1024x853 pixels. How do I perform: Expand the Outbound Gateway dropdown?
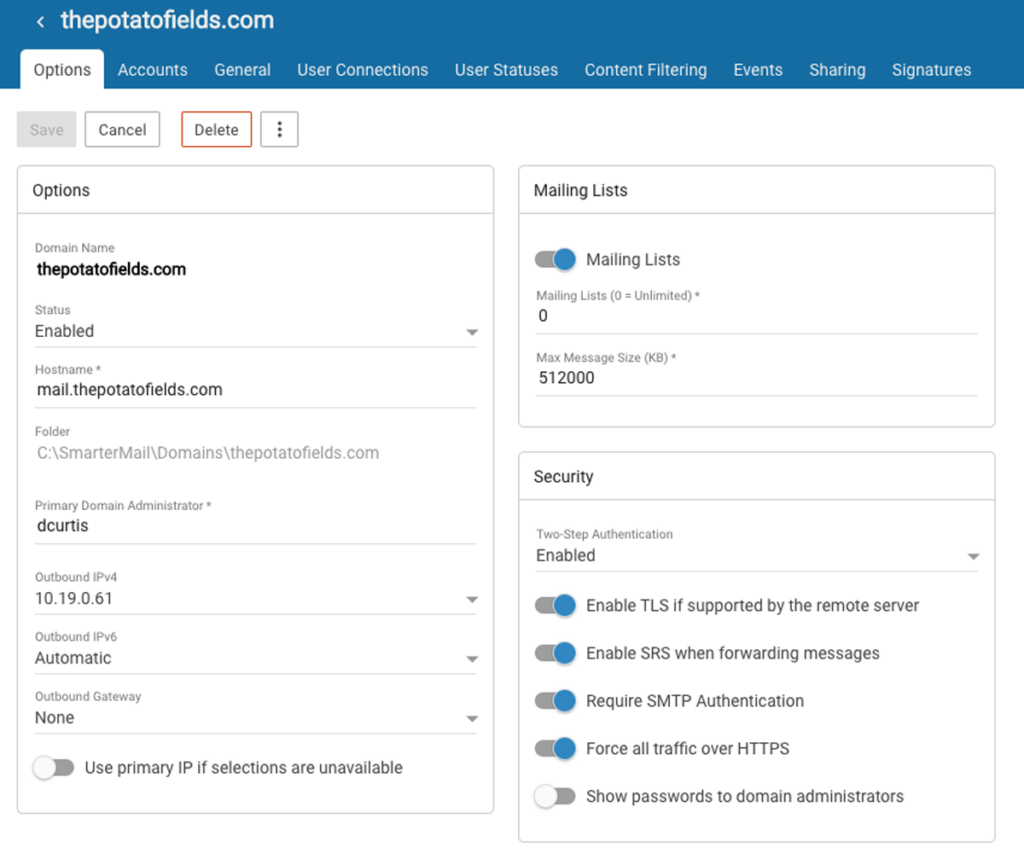(x=255, y=718)
